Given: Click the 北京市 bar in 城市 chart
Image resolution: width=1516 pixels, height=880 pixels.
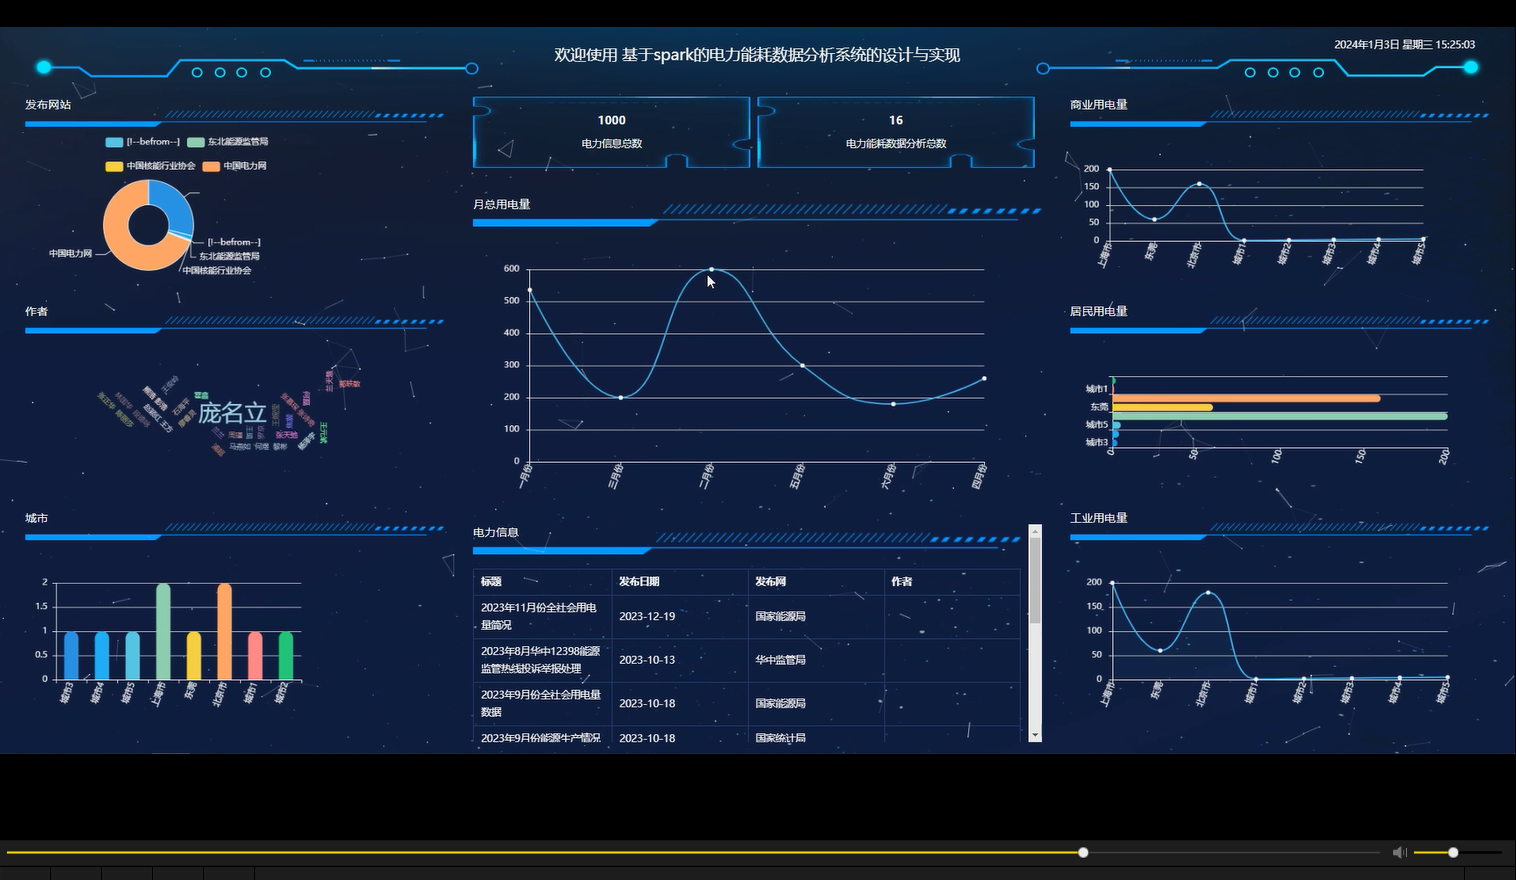Looking at the screenshot, I should (224, 631).
